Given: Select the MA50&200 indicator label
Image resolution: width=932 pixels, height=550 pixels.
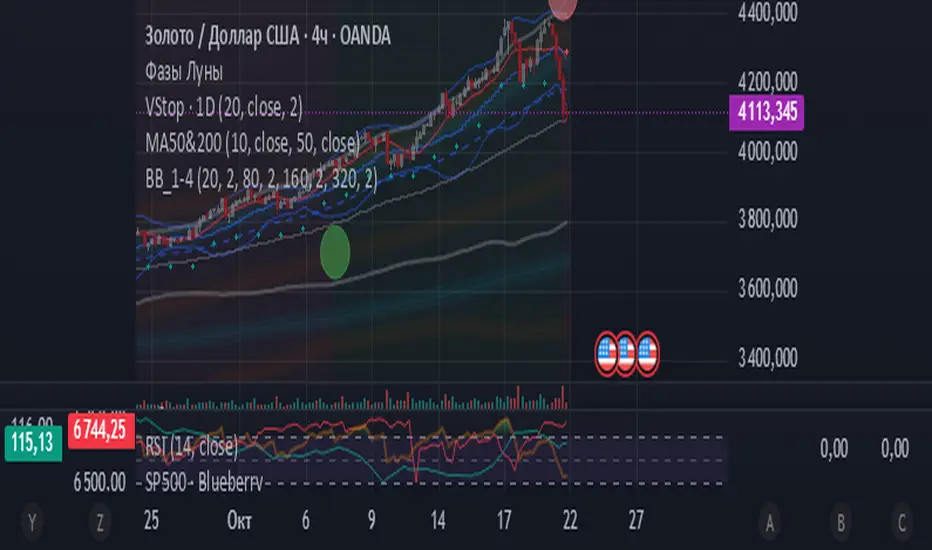Looking at the screenshot, I should pos(253,143).
